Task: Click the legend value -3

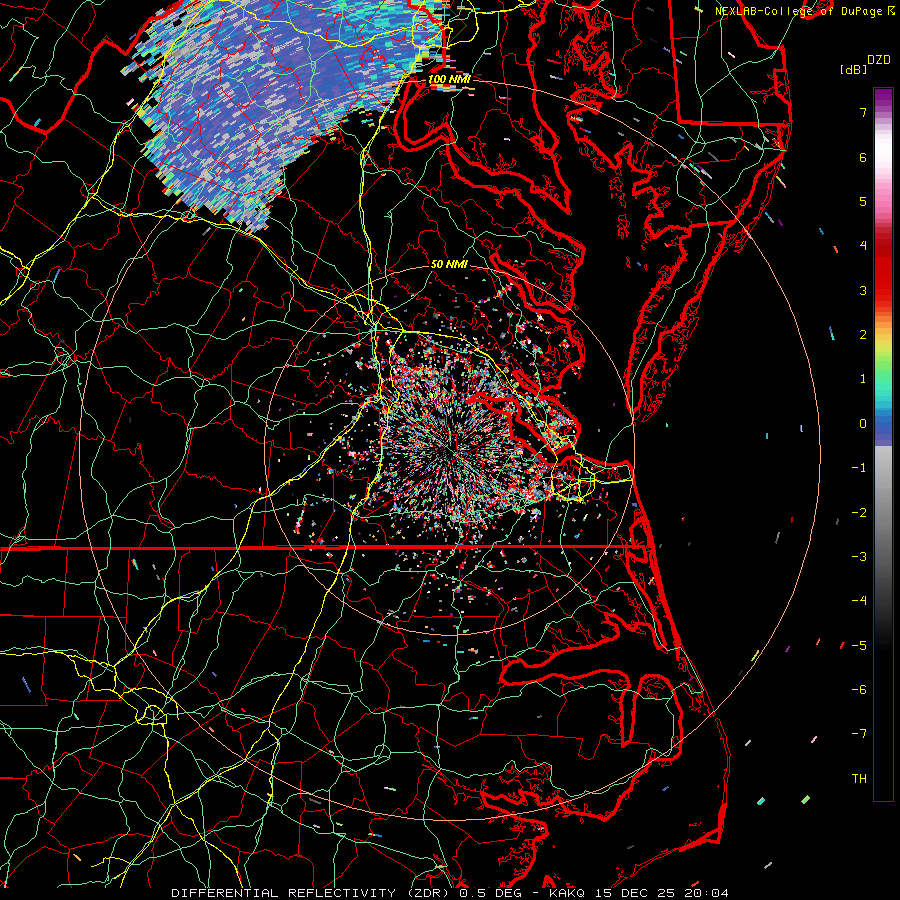Action: click(x=859, y=557)
